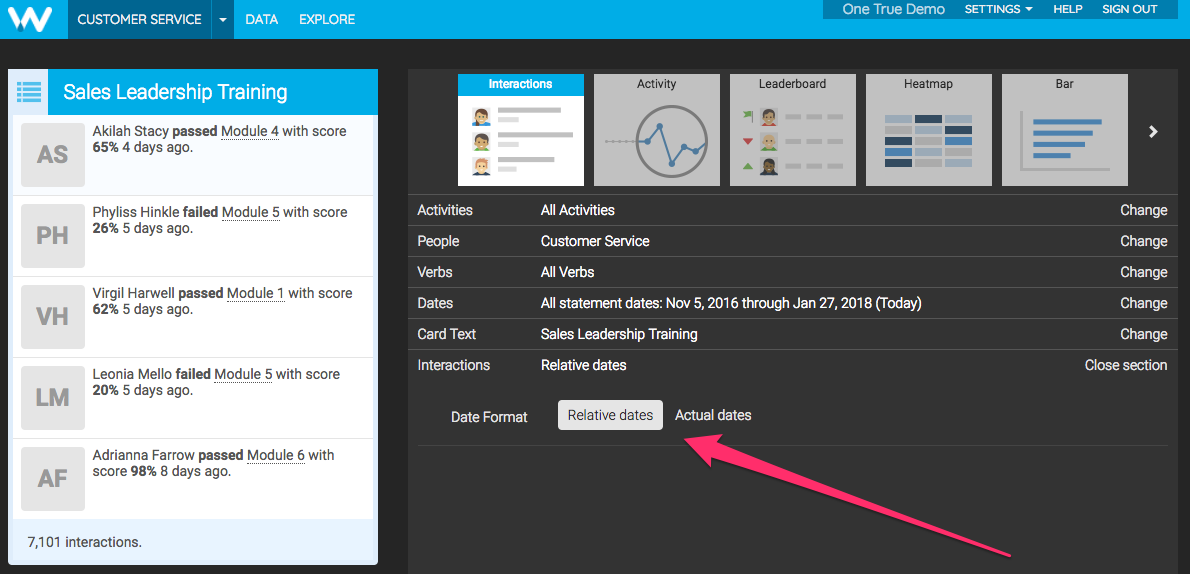Go to the Explore menu item
This screenshot has width=1190, height=574.
point(327,20)
